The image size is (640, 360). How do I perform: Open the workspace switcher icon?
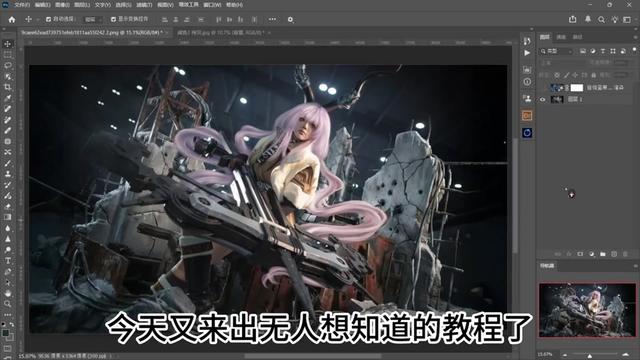click(627, 20)
